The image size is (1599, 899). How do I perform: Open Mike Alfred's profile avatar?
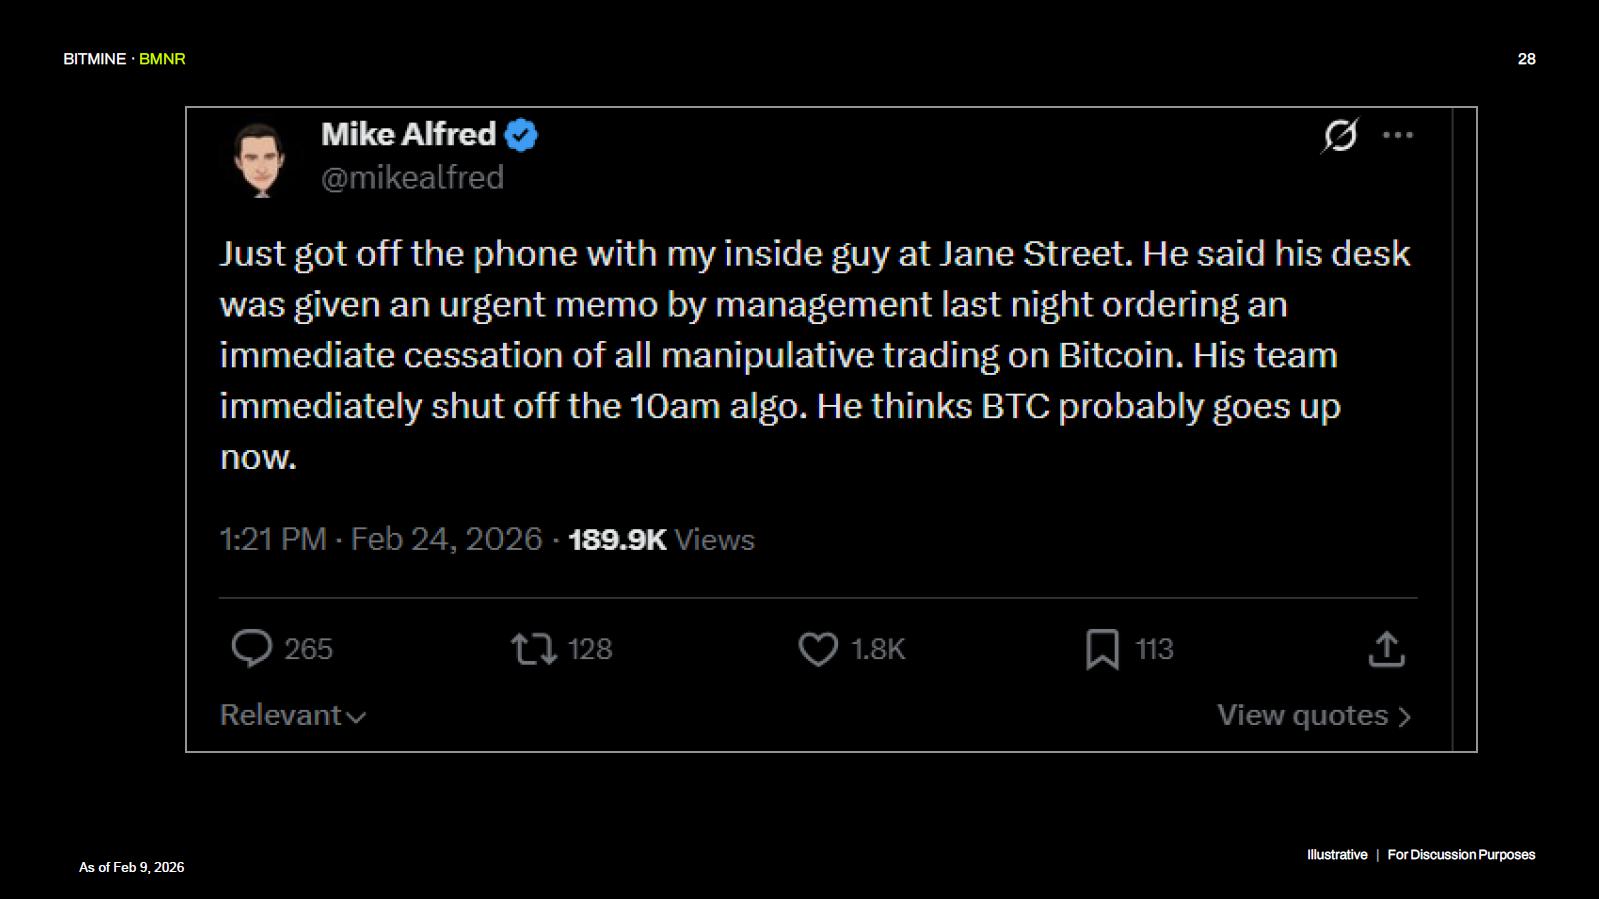[x=259, y=160]
